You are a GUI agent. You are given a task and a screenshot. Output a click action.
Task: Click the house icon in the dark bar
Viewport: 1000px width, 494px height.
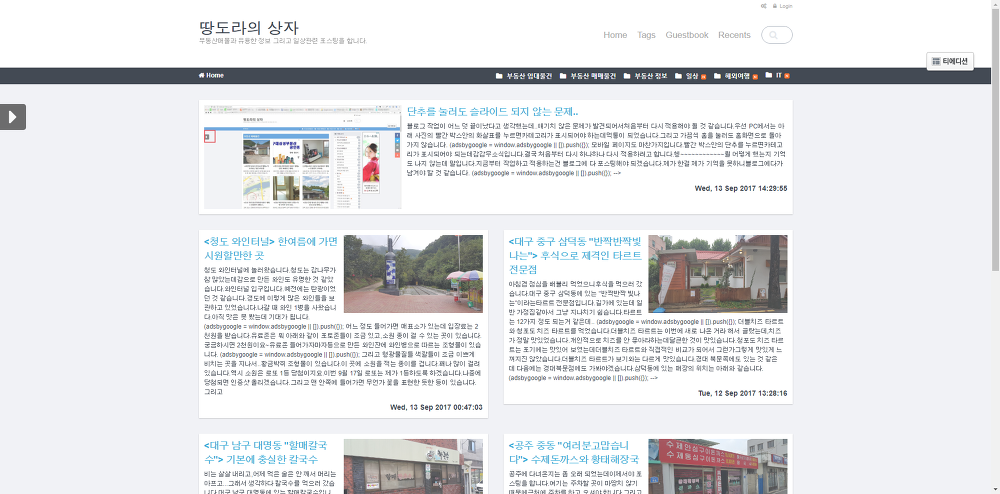[x=202, y=75]
